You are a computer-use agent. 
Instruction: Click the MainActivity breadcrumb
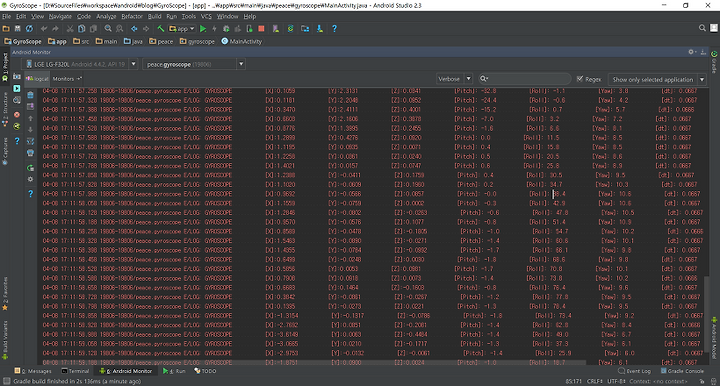[242, 41]
